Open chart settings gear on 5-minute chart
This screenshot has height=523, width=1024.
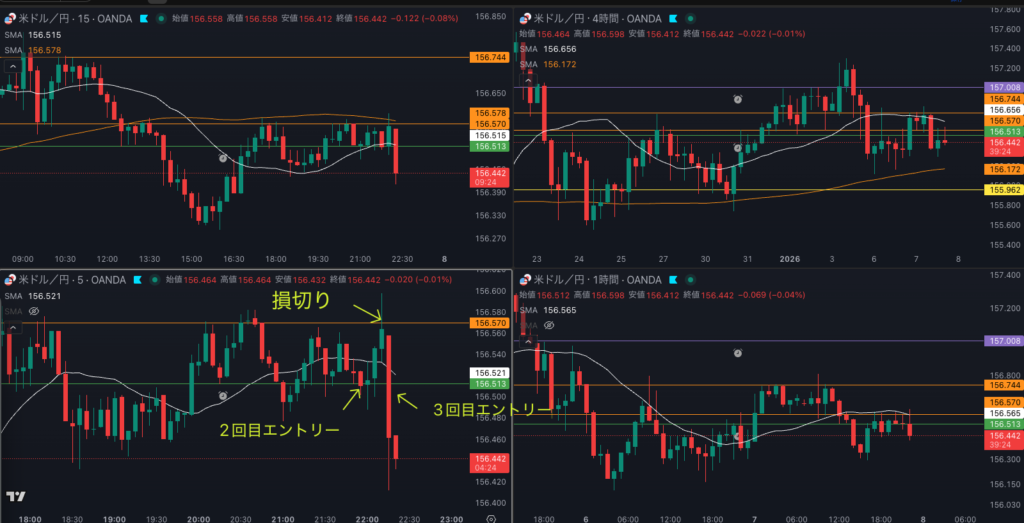click(x=490, y=520)
